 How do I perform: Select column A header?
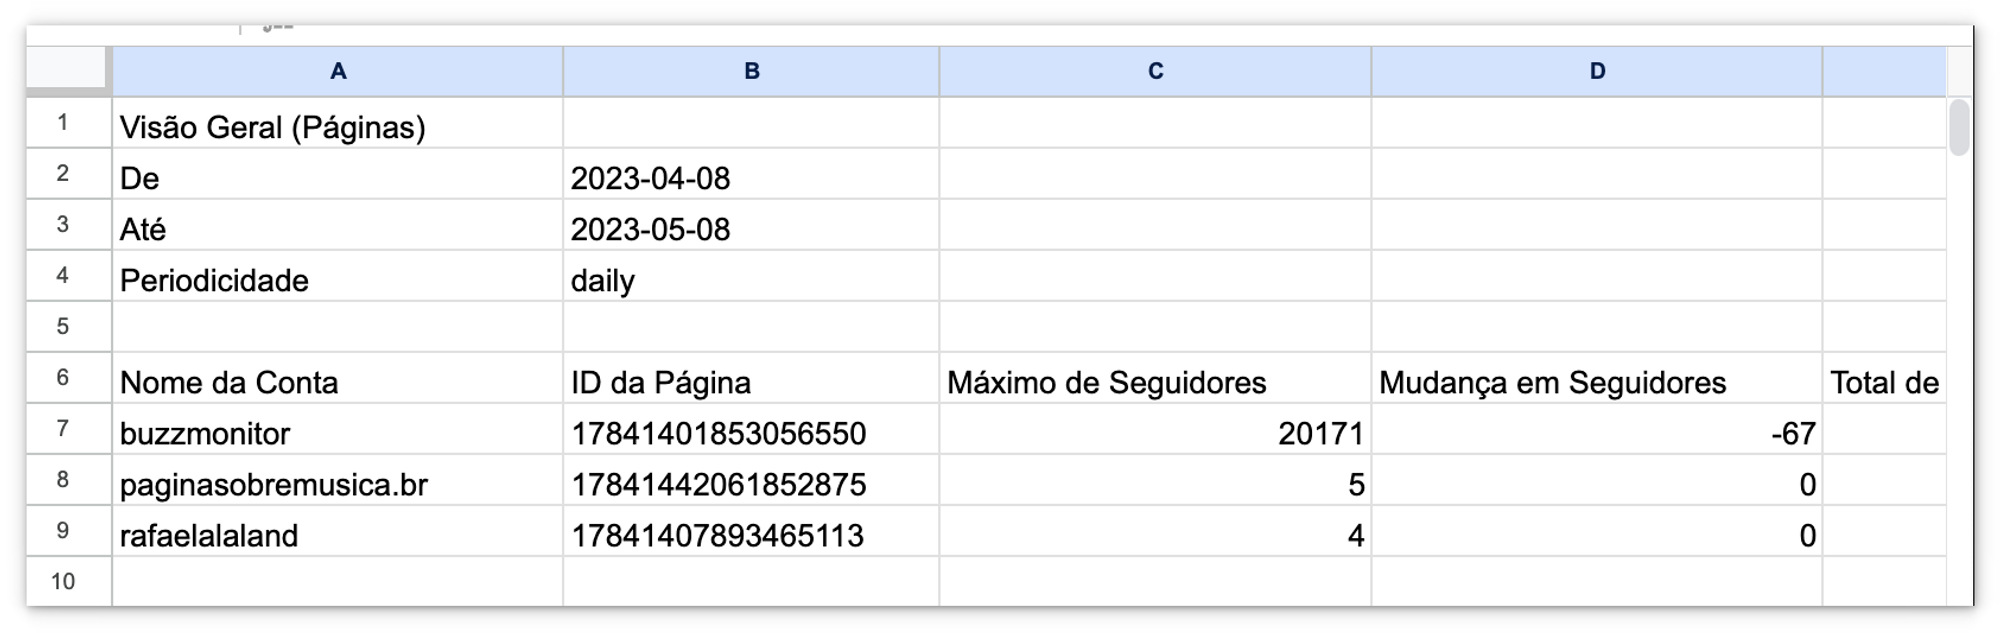tap(338, 71)
